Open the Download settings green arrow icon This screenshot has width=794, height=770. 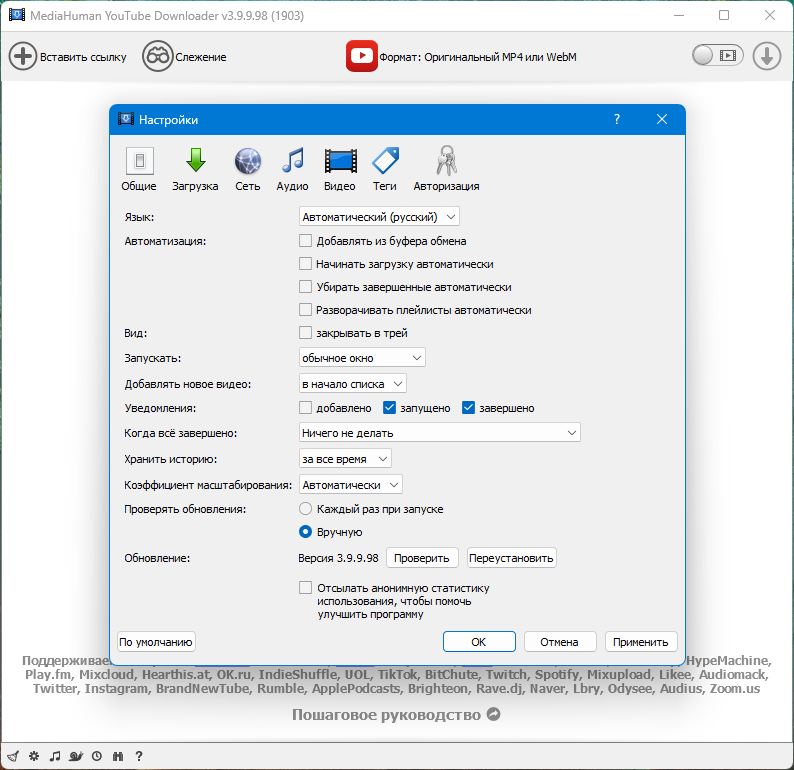point(195,160)
